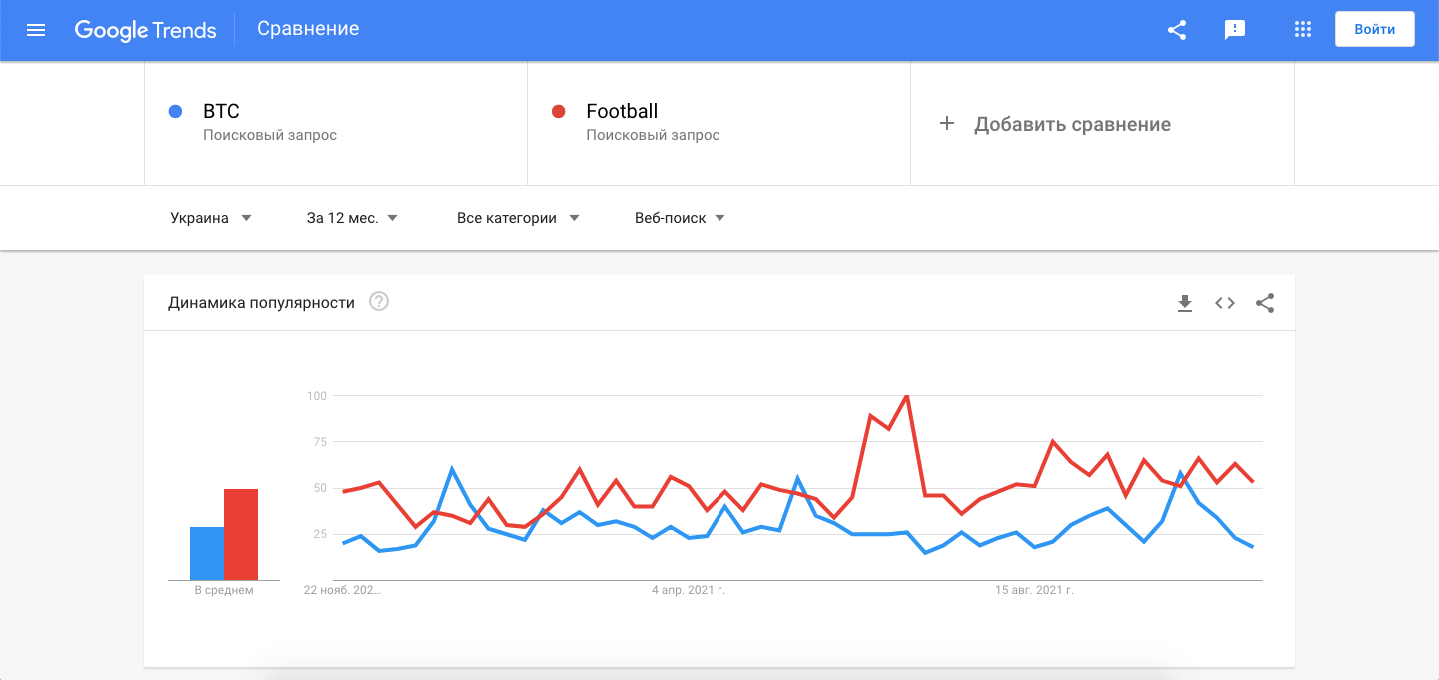
Task: Click the Google Trends logo
Action: (145, 30)
